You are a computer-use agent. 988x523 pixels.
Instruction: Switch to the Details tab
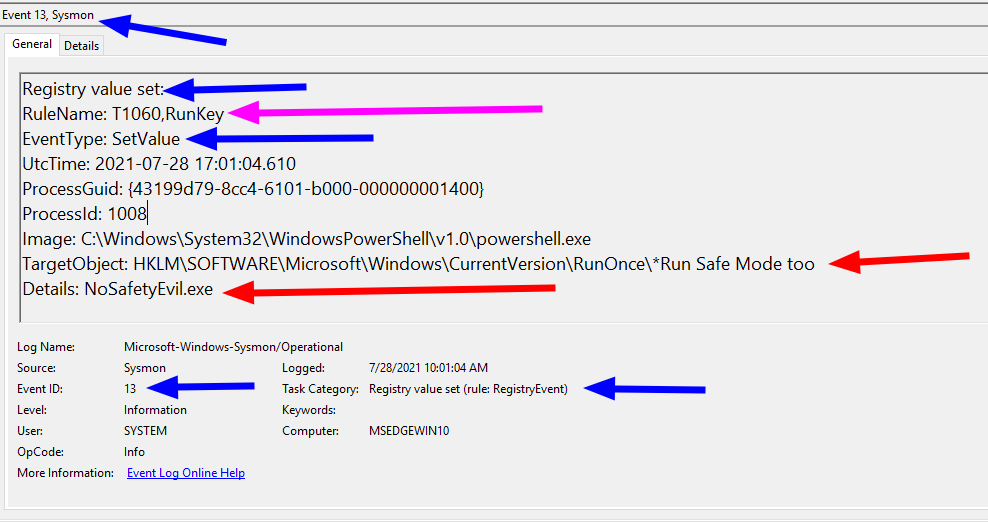click(82, 45)
